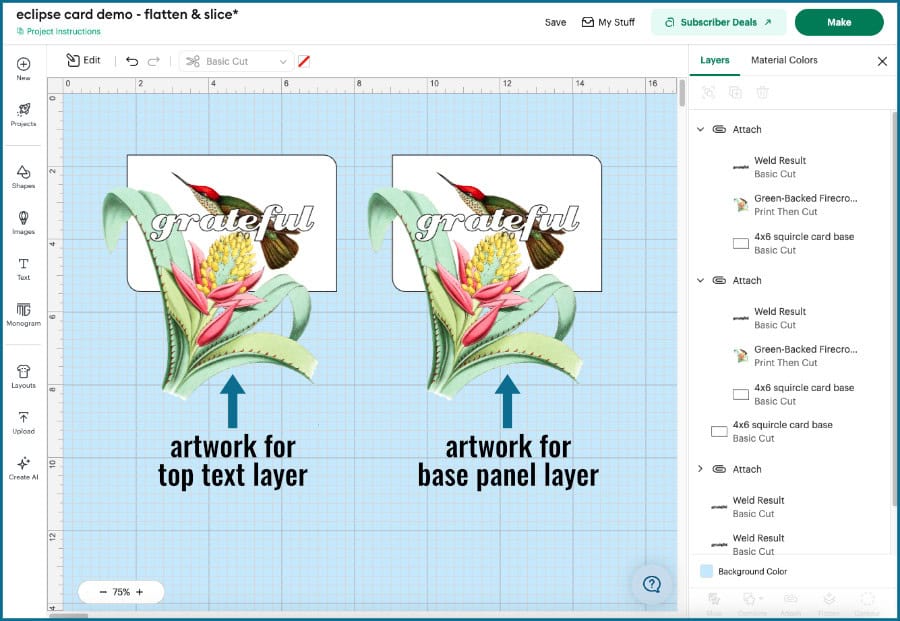Click the canvas vertical scrollbar
The image size is (900, 621).
coord(682,93)
